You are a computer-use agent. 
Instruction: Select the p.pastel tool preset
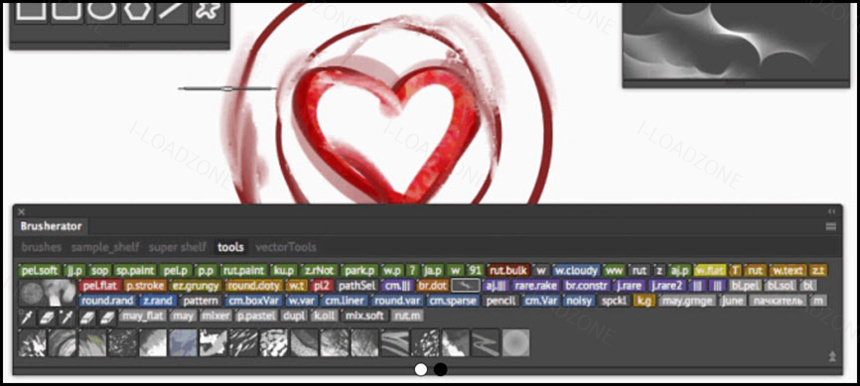click(x=256, y=316)
